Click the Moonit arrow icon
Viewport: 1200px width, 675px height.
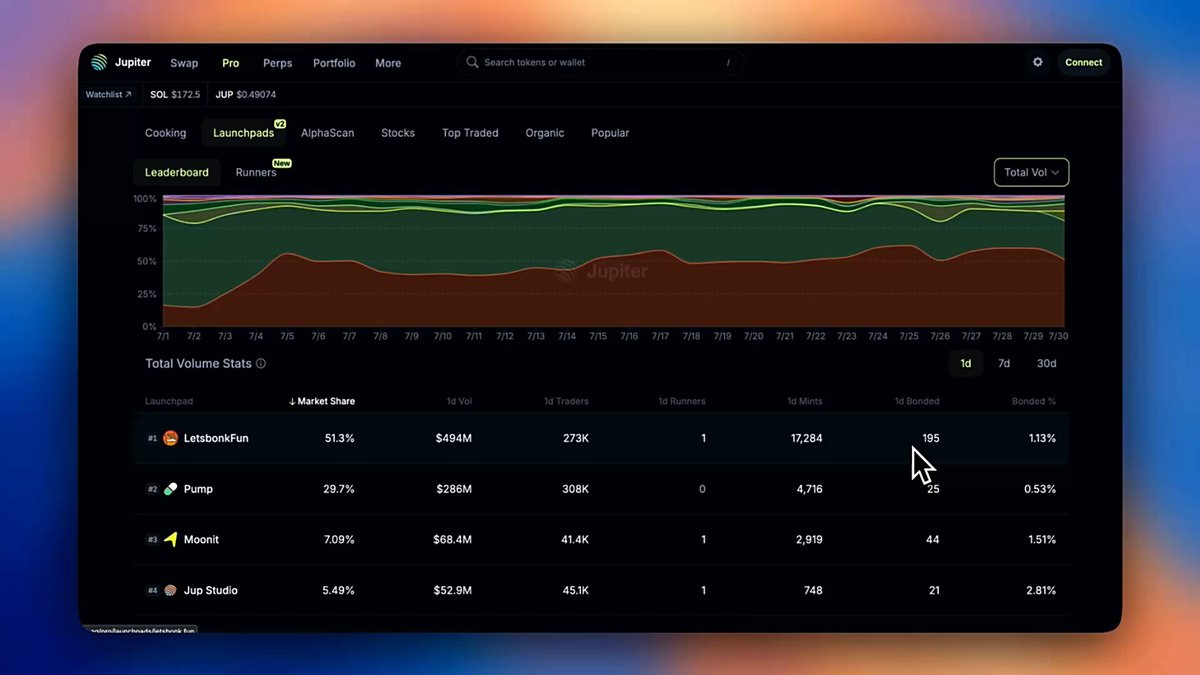pos(171,539)
